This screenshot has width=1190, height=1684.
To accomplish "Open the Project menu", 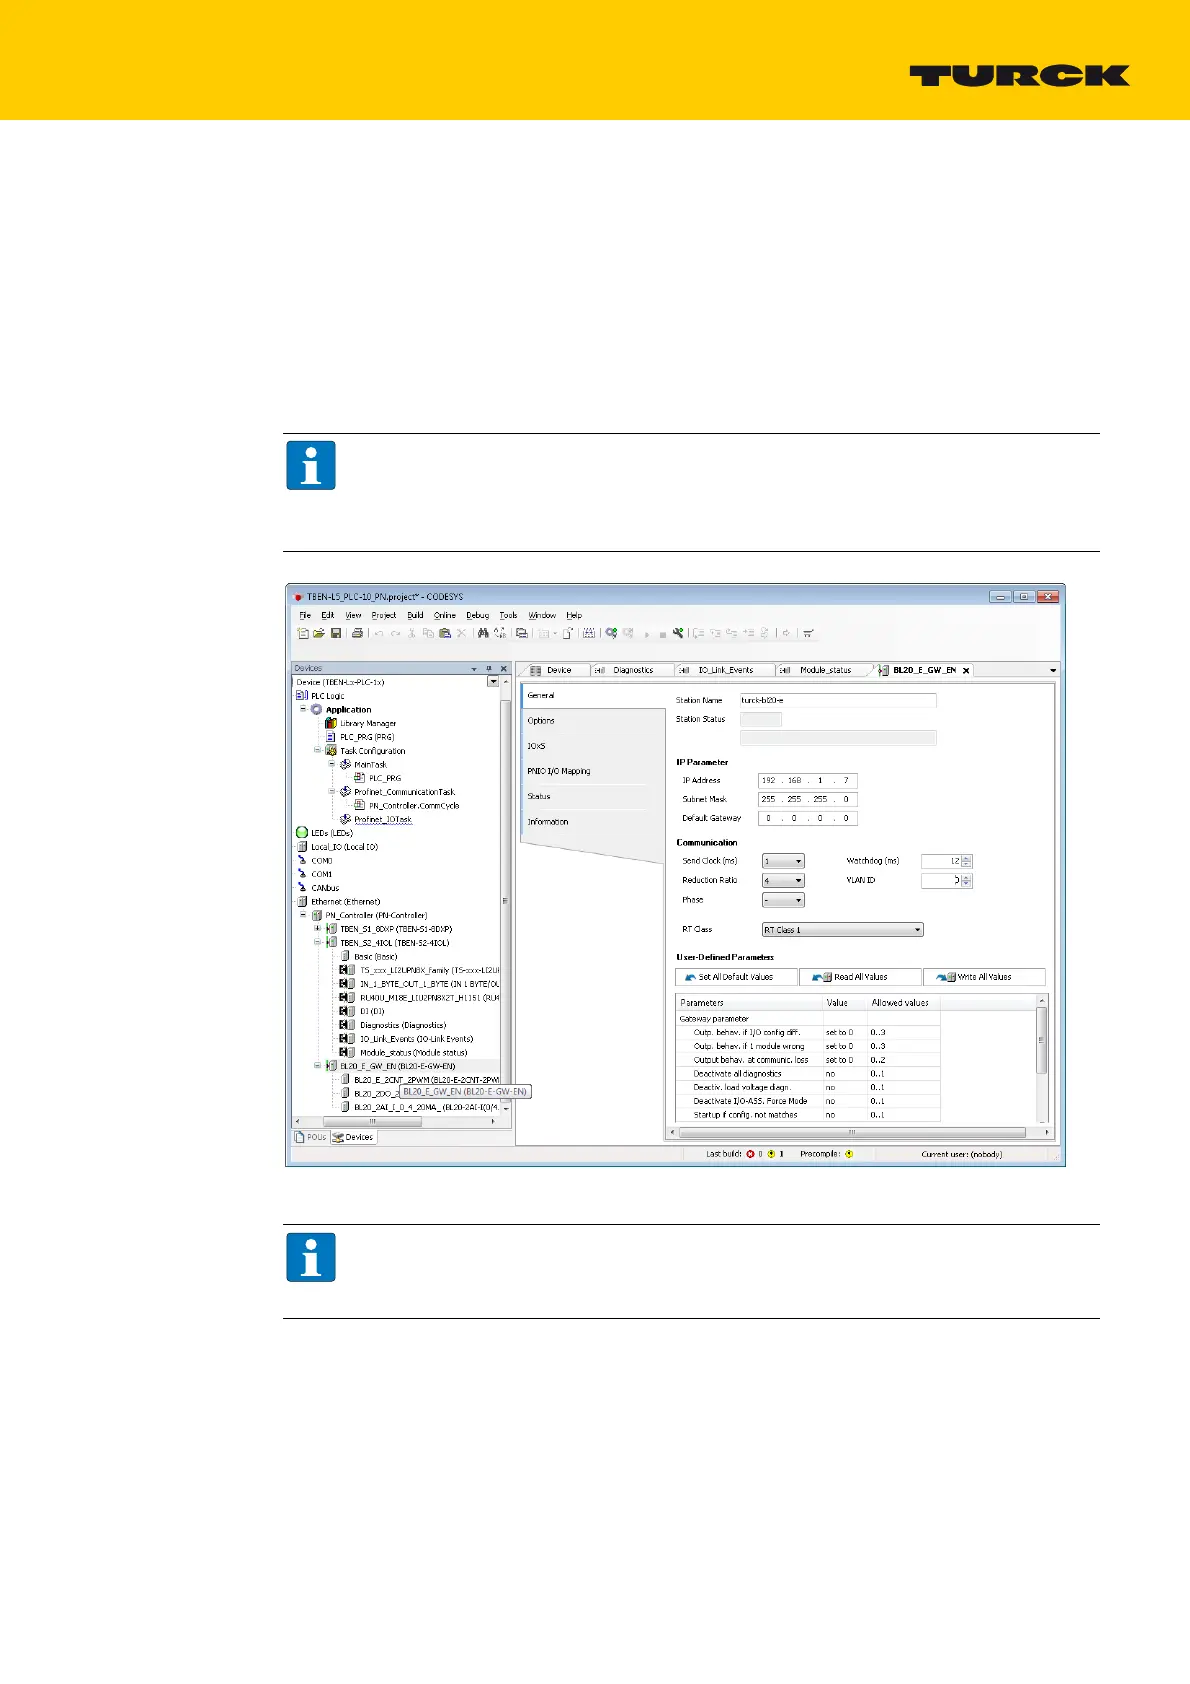I will point(384,615).
